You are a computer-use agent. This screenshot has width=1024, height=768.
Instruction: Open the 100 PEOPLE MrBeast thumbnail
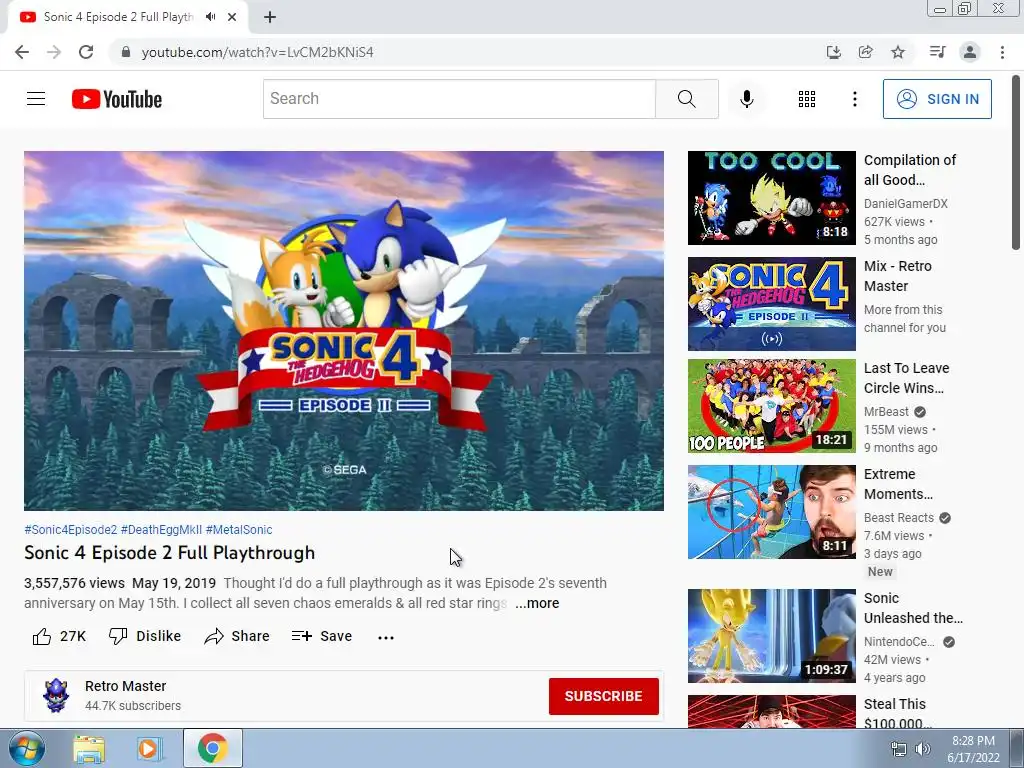[771, 406]
